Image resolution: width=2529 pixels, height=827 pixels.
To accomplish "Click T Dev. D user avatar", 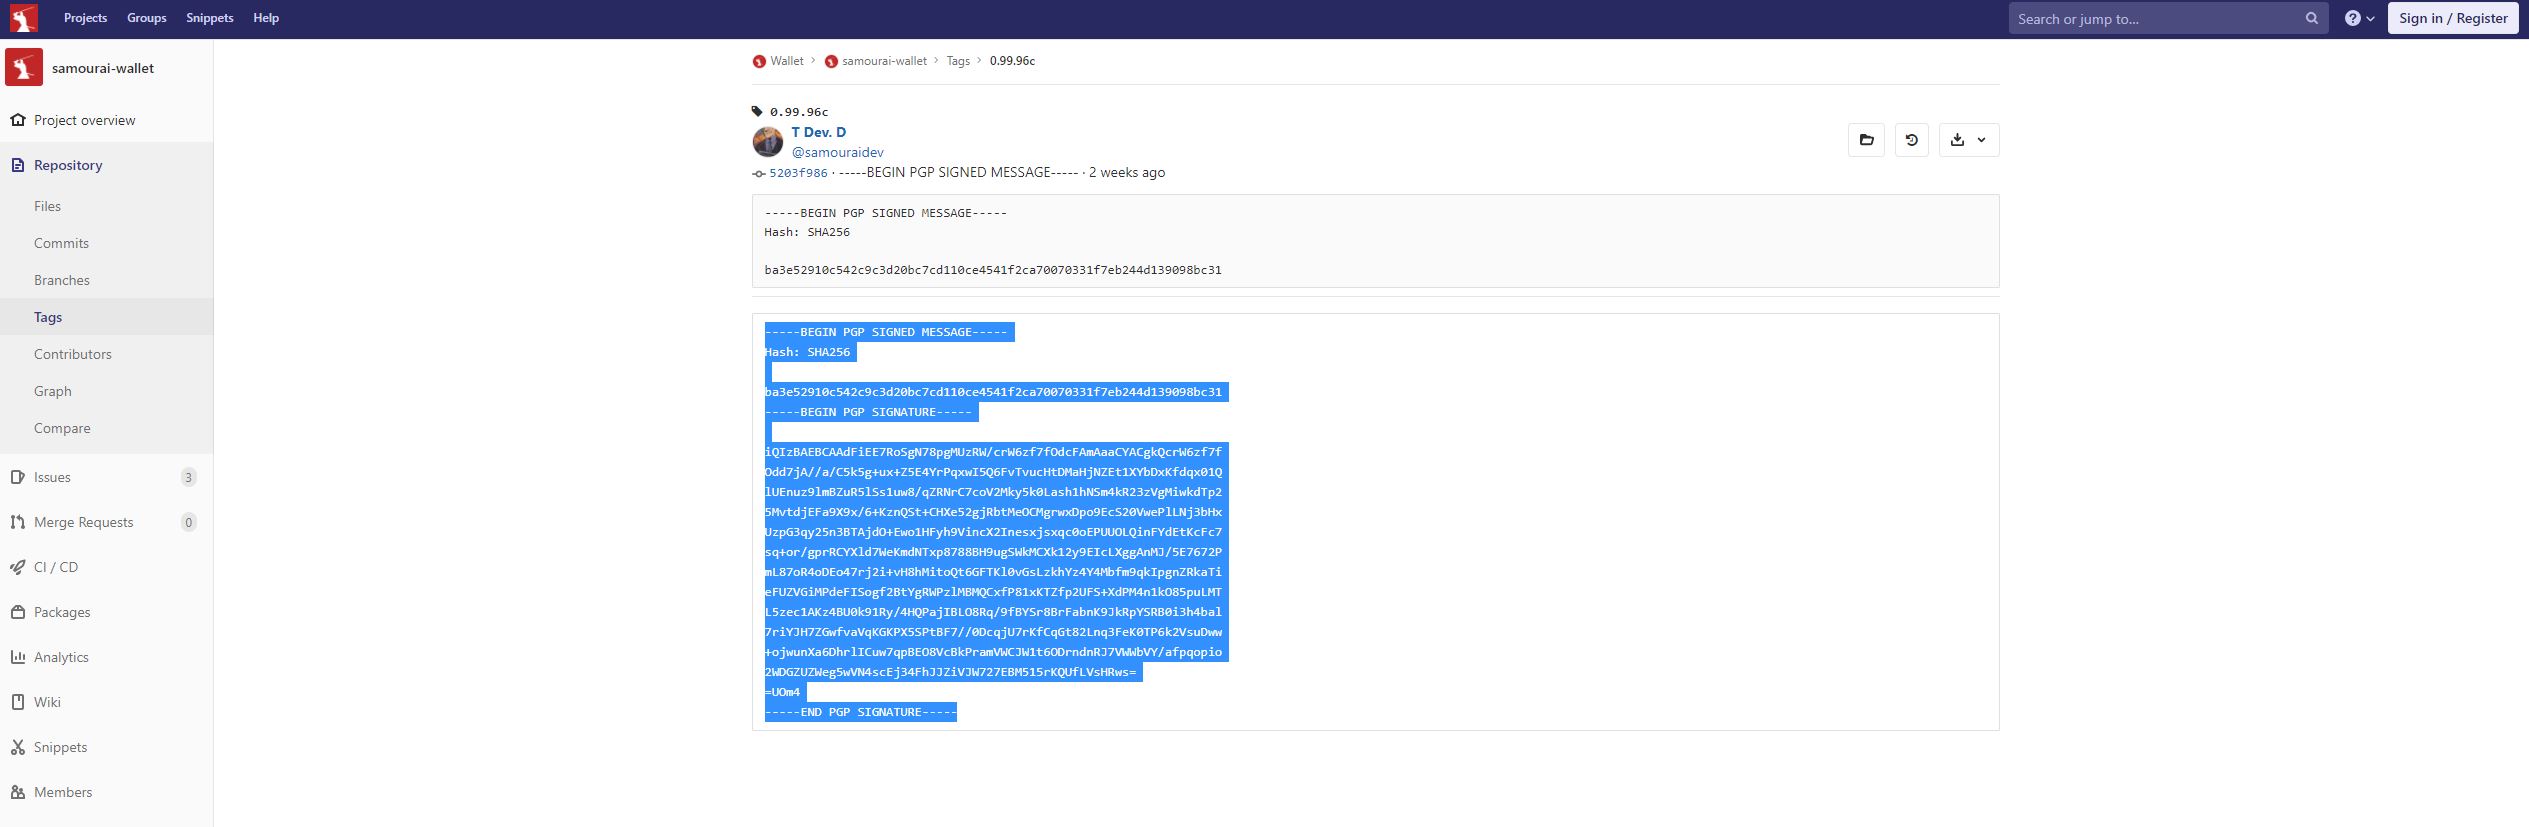I will pos(767,142).
